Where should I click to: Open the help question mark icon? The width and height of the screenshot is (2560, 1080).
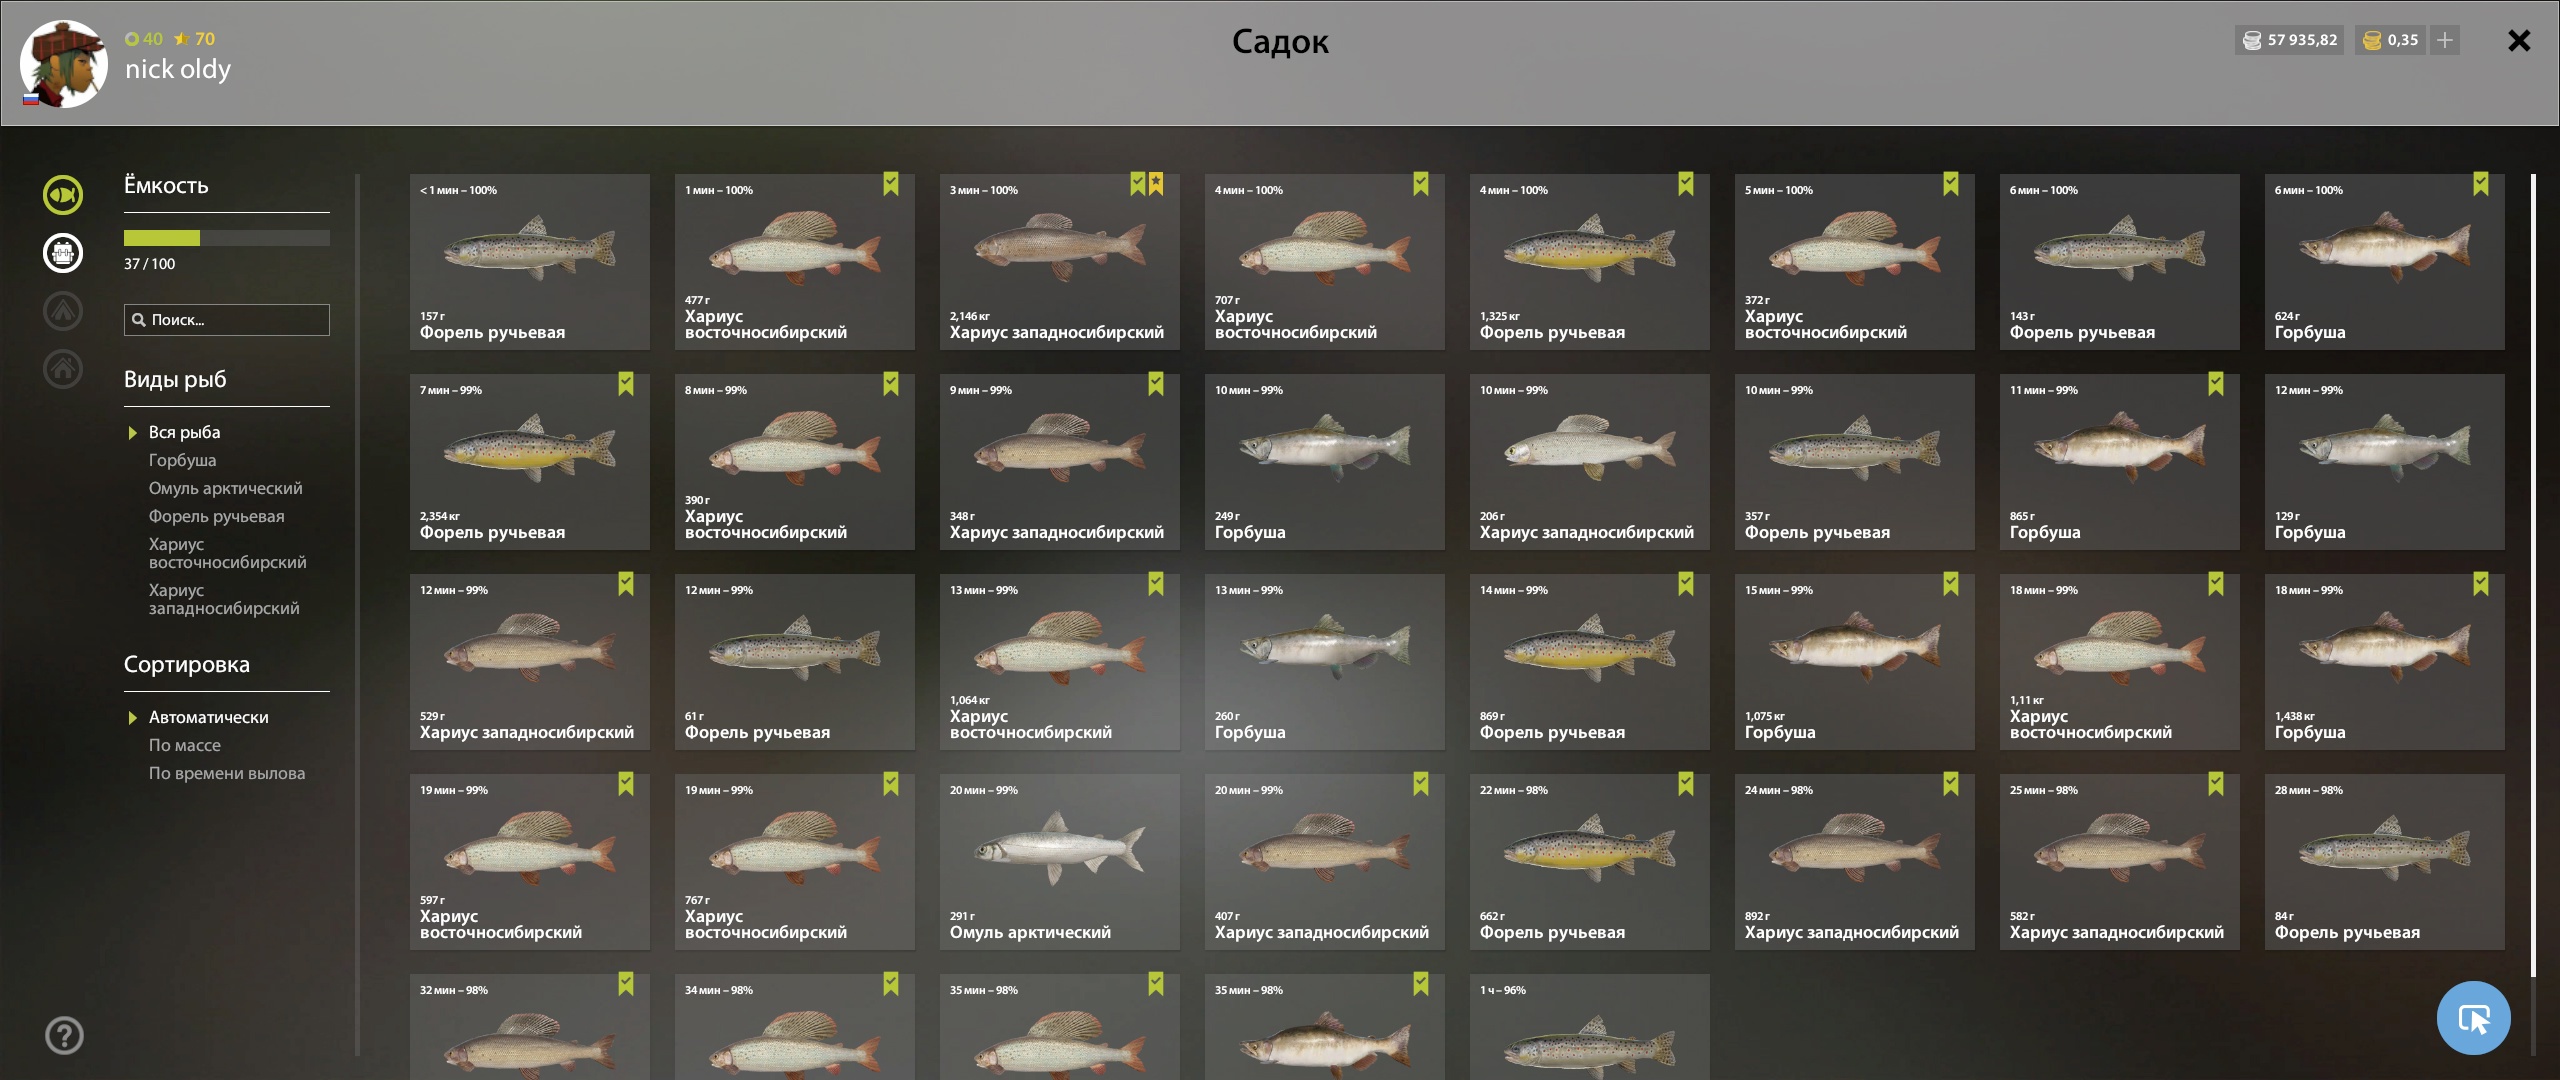click(x=64, y=1036)
